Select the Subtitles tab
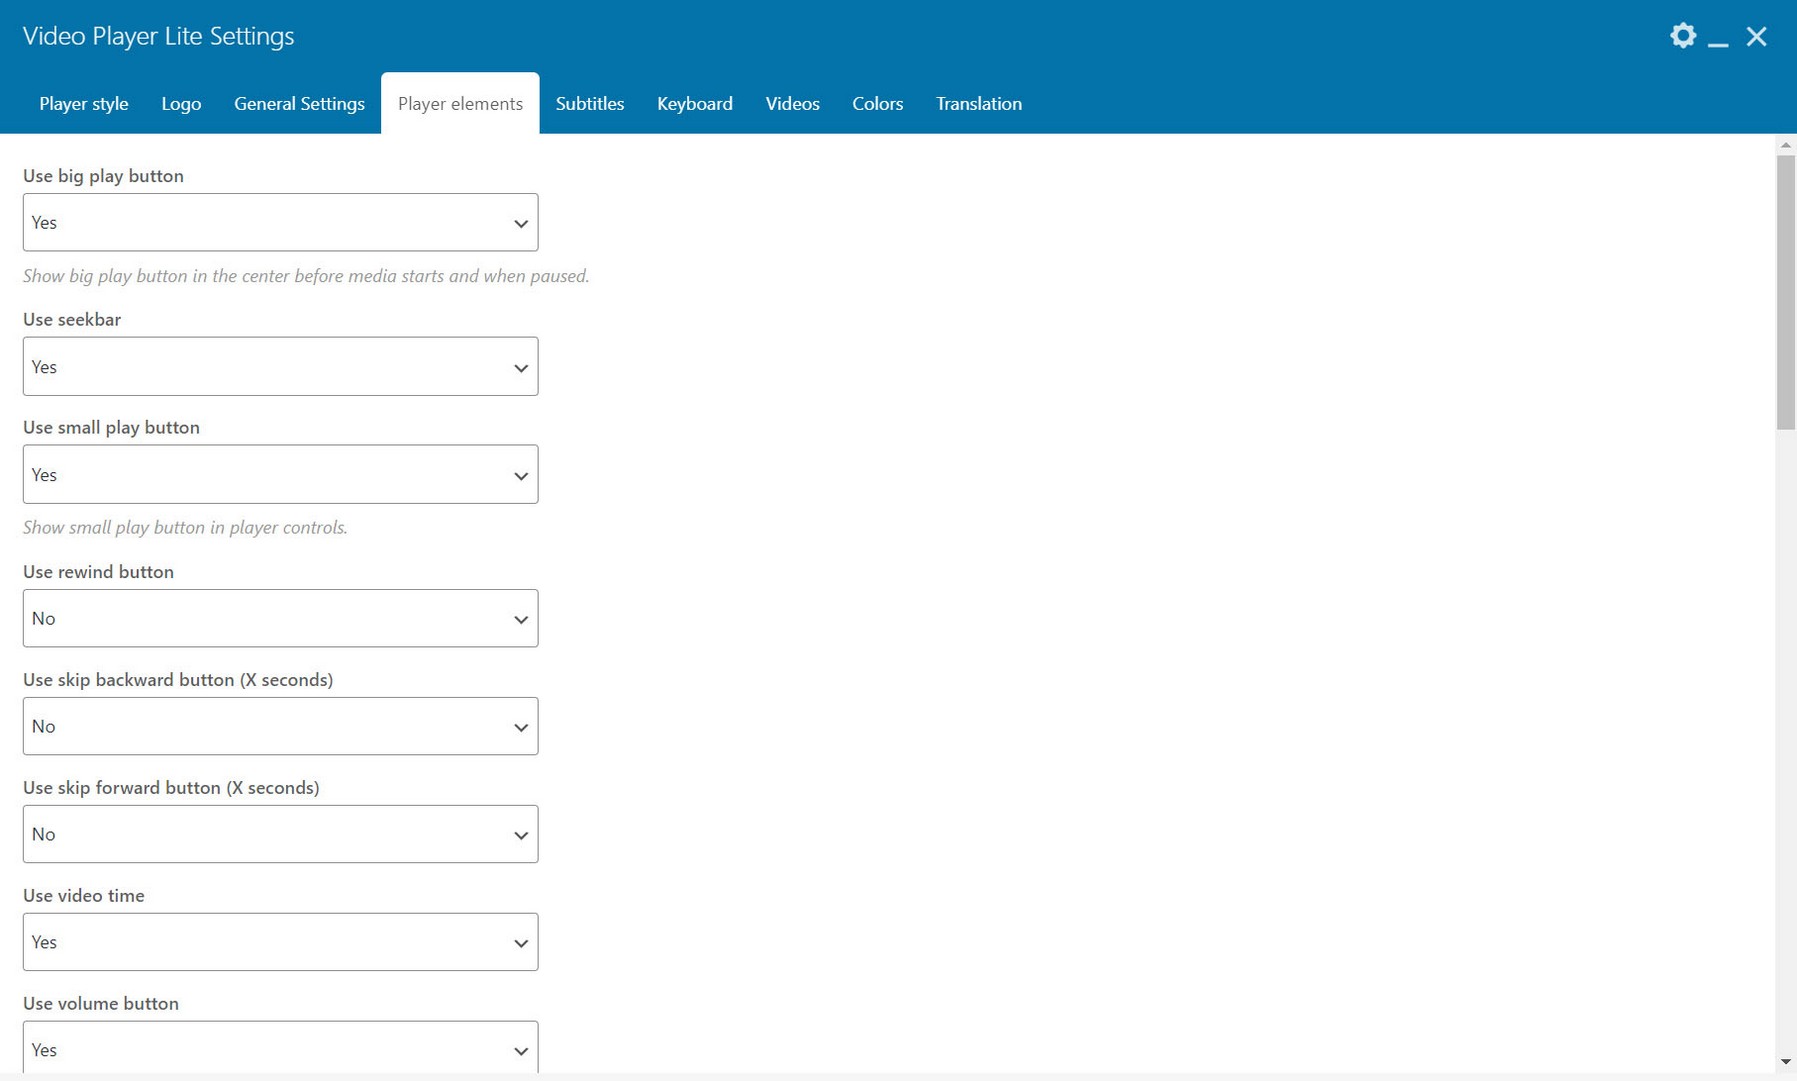 [589, 104]
